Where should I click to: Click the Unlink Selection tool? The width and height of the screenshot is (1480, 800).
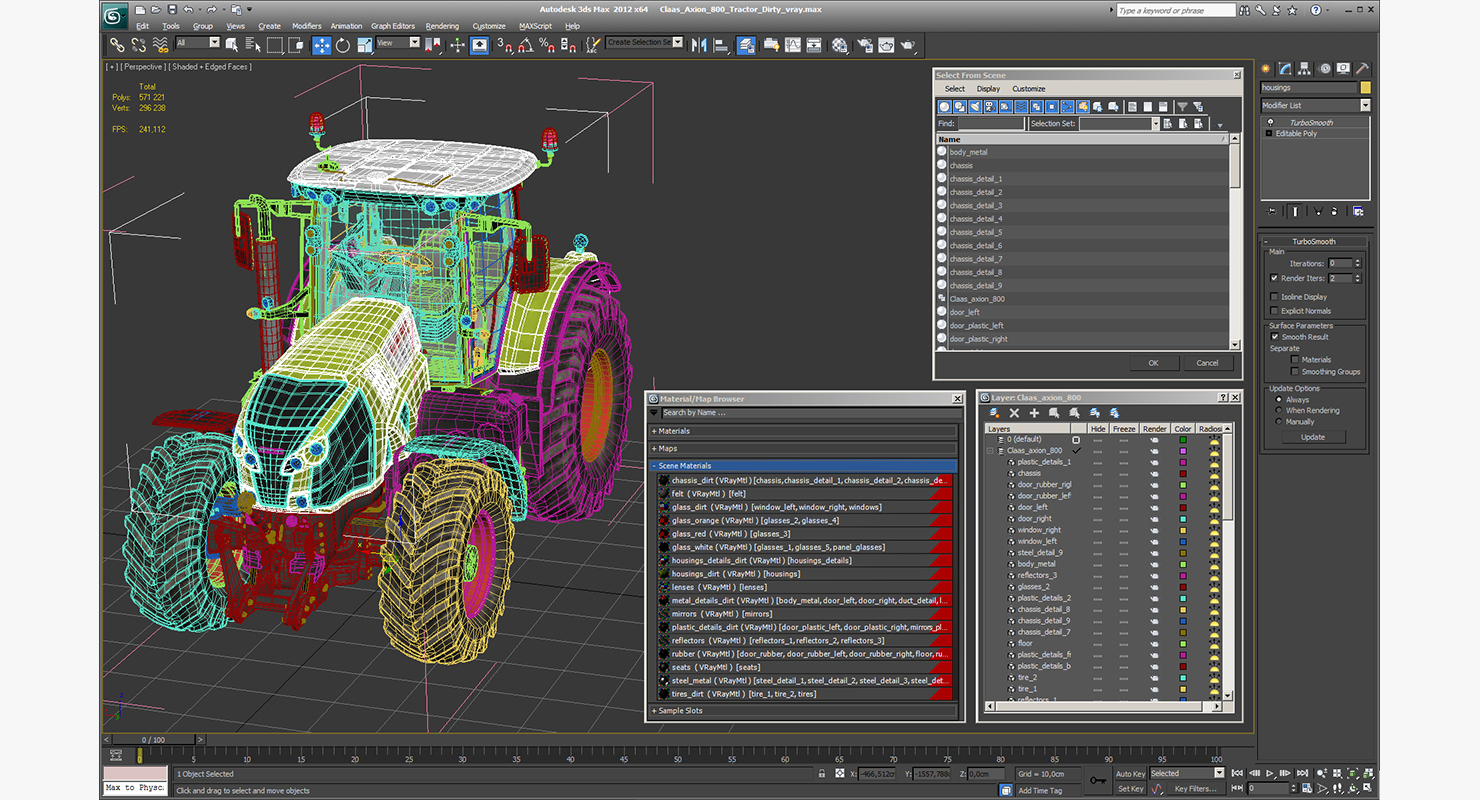point(138,45)
